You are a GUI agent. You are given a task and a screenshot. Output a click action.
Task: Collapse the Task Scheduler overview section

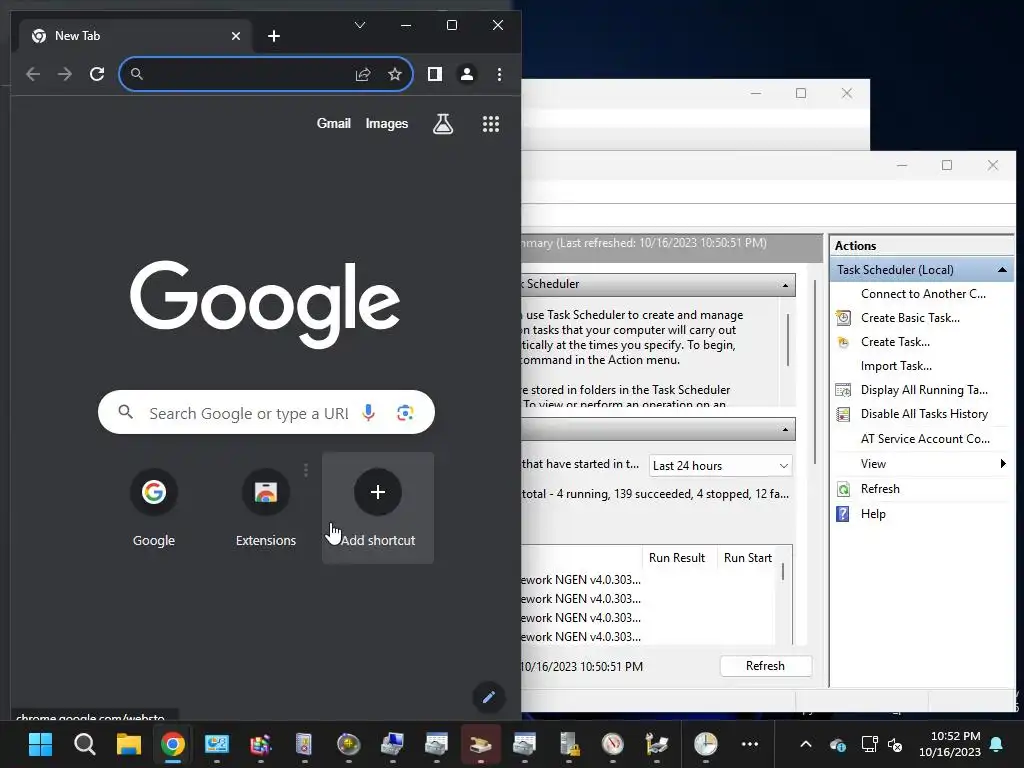tap(786, 285)
